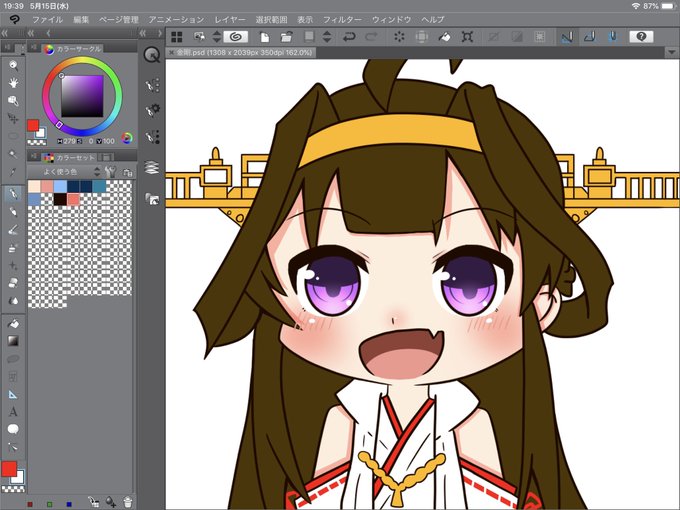Select the active Pen tool

pos(13,193)
